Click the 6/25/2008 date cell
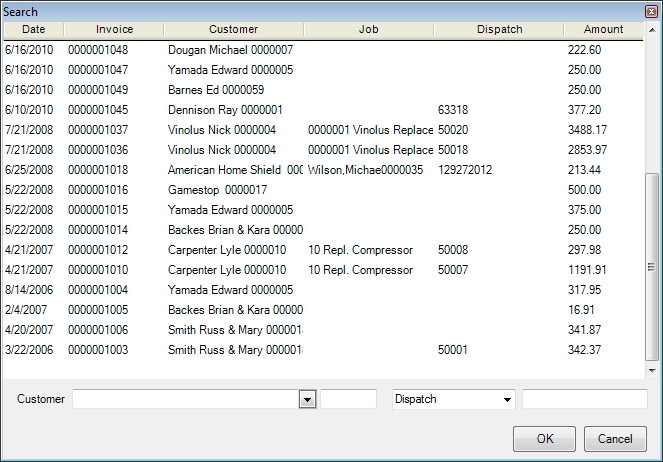 coord(29,170)
